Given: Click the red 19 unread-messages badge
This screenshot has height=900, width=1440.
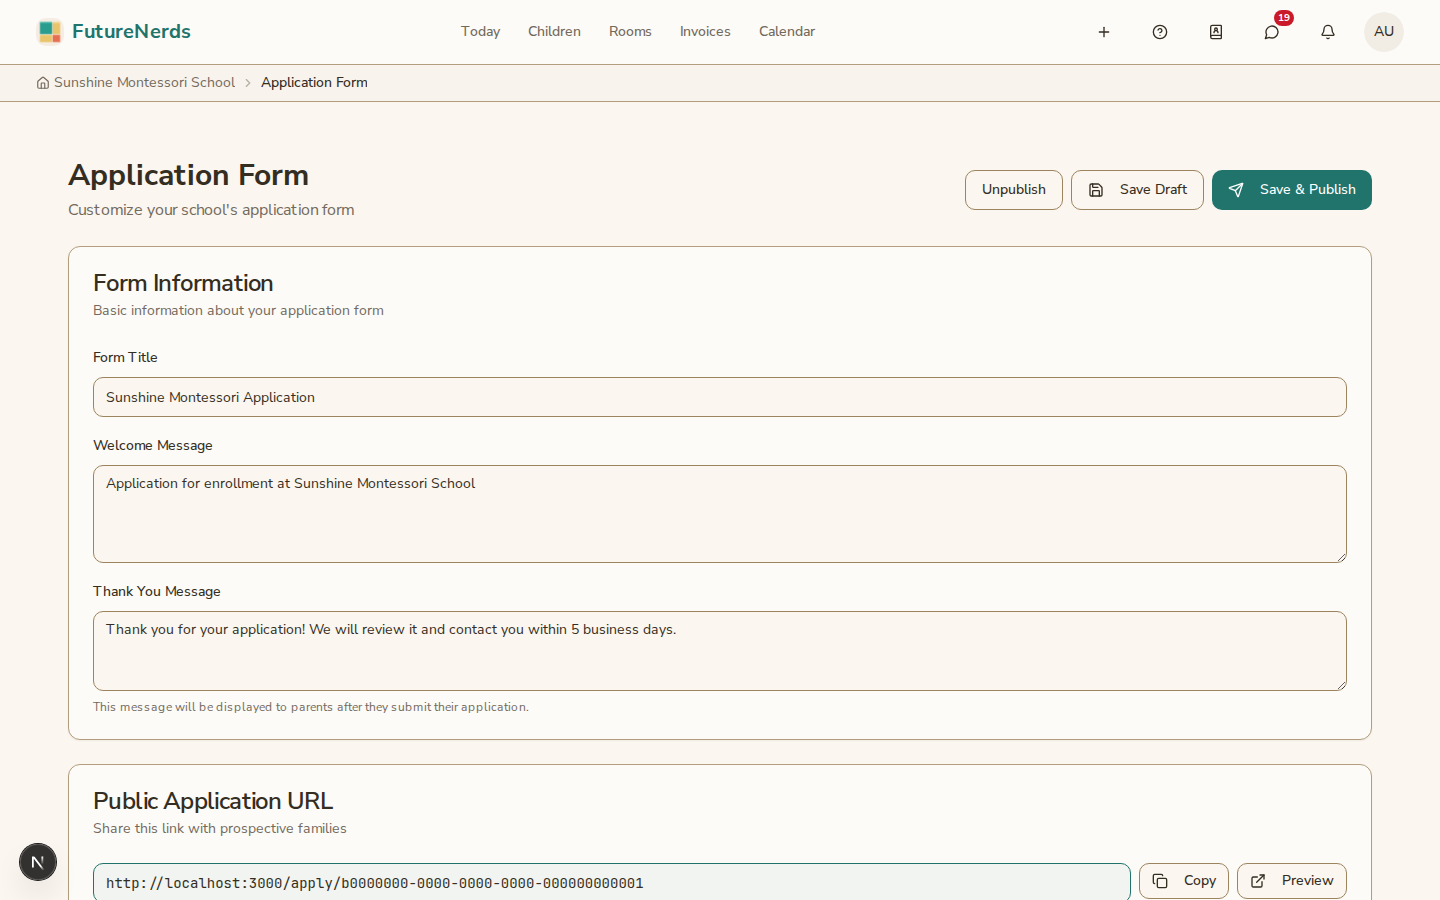Looking at the screenshot, I should pos(1284,18).
